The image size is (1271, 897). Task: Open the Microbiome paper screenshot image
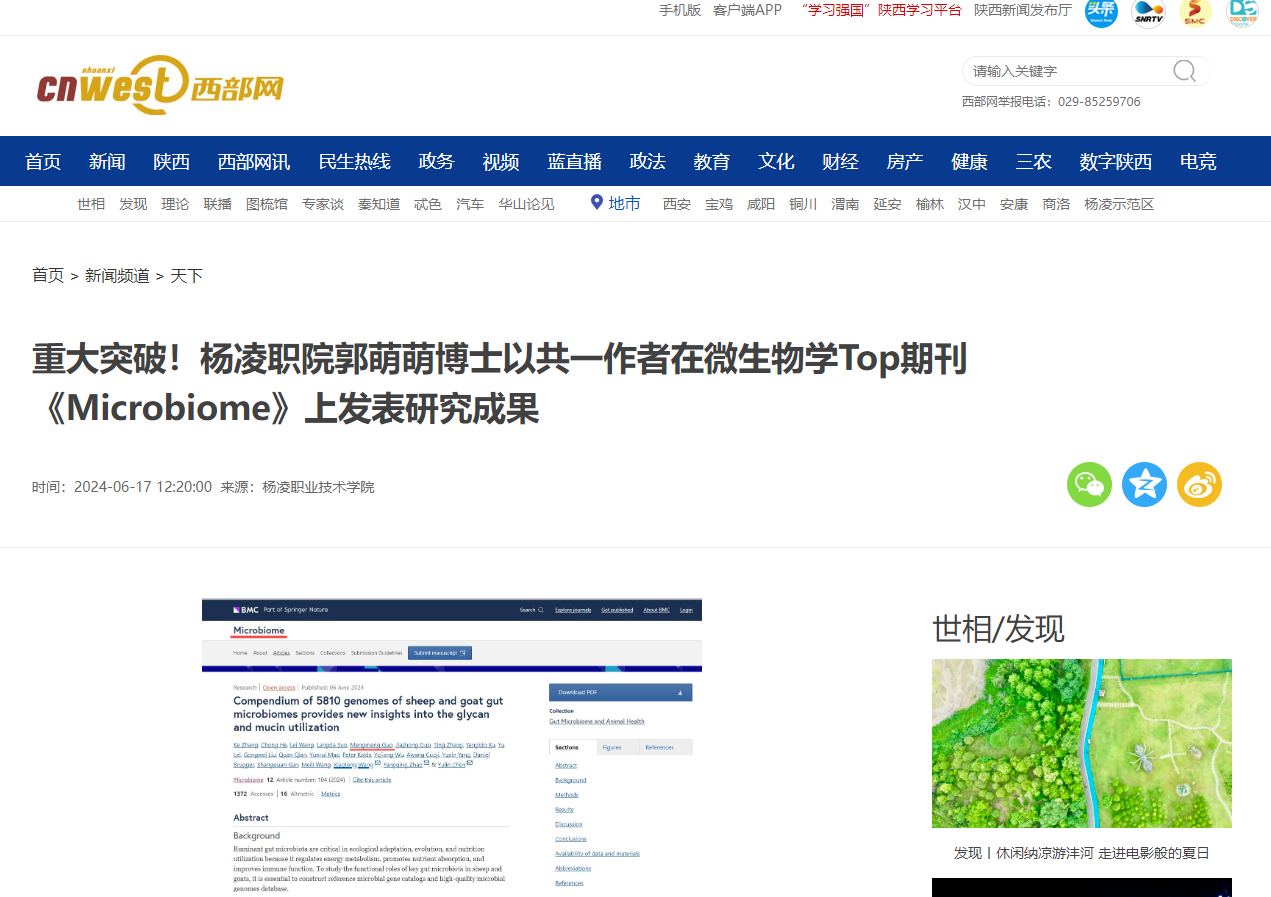(x=451, y=747)
